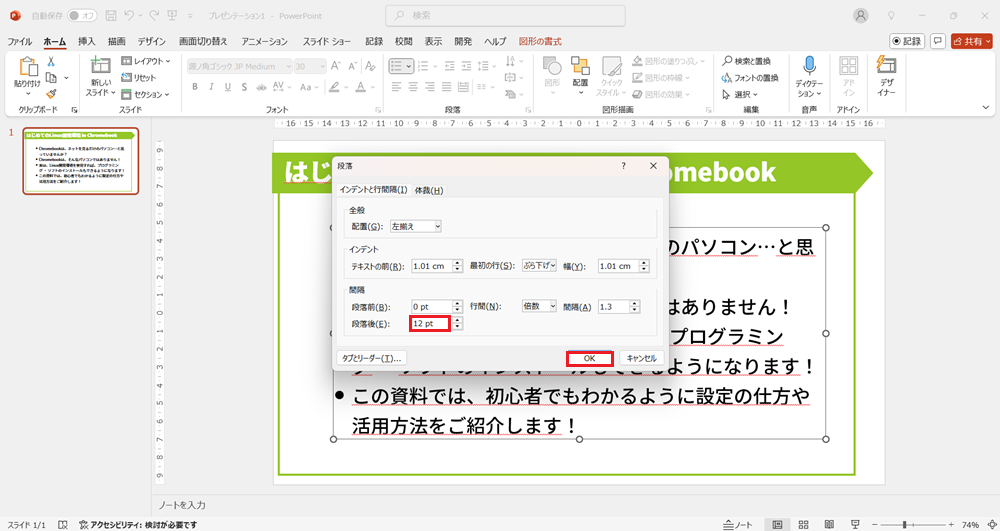Screen dimensions: 1000x531
Task: Click the Decrease list level icon
Action: [x=449, y=66]
